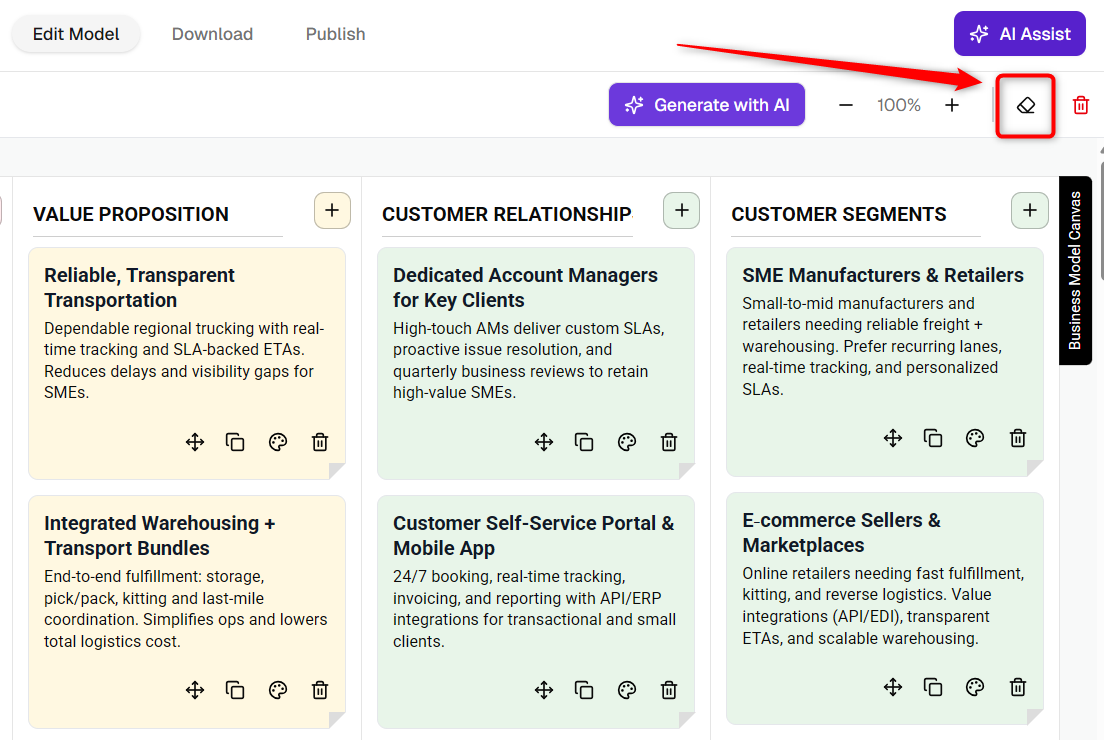
Task: Open the AI Assist panel
Action: tap(1020, 34)
